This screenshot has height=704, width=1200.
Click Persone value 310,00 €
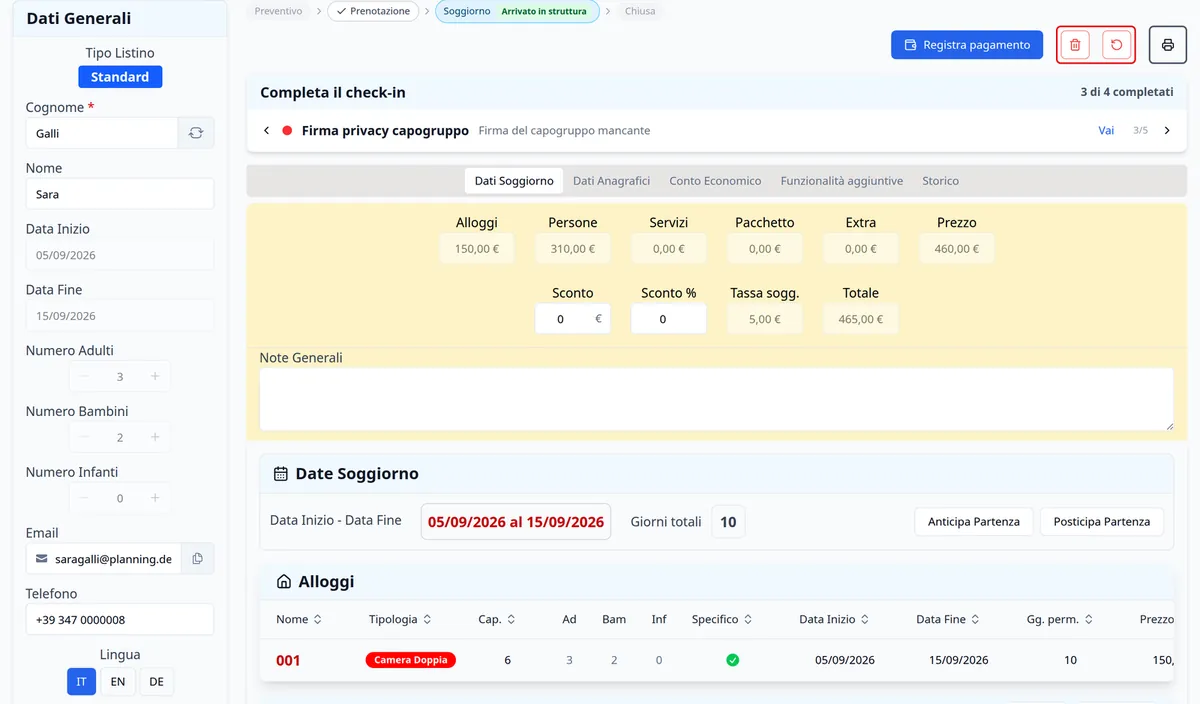pos(573,249)
